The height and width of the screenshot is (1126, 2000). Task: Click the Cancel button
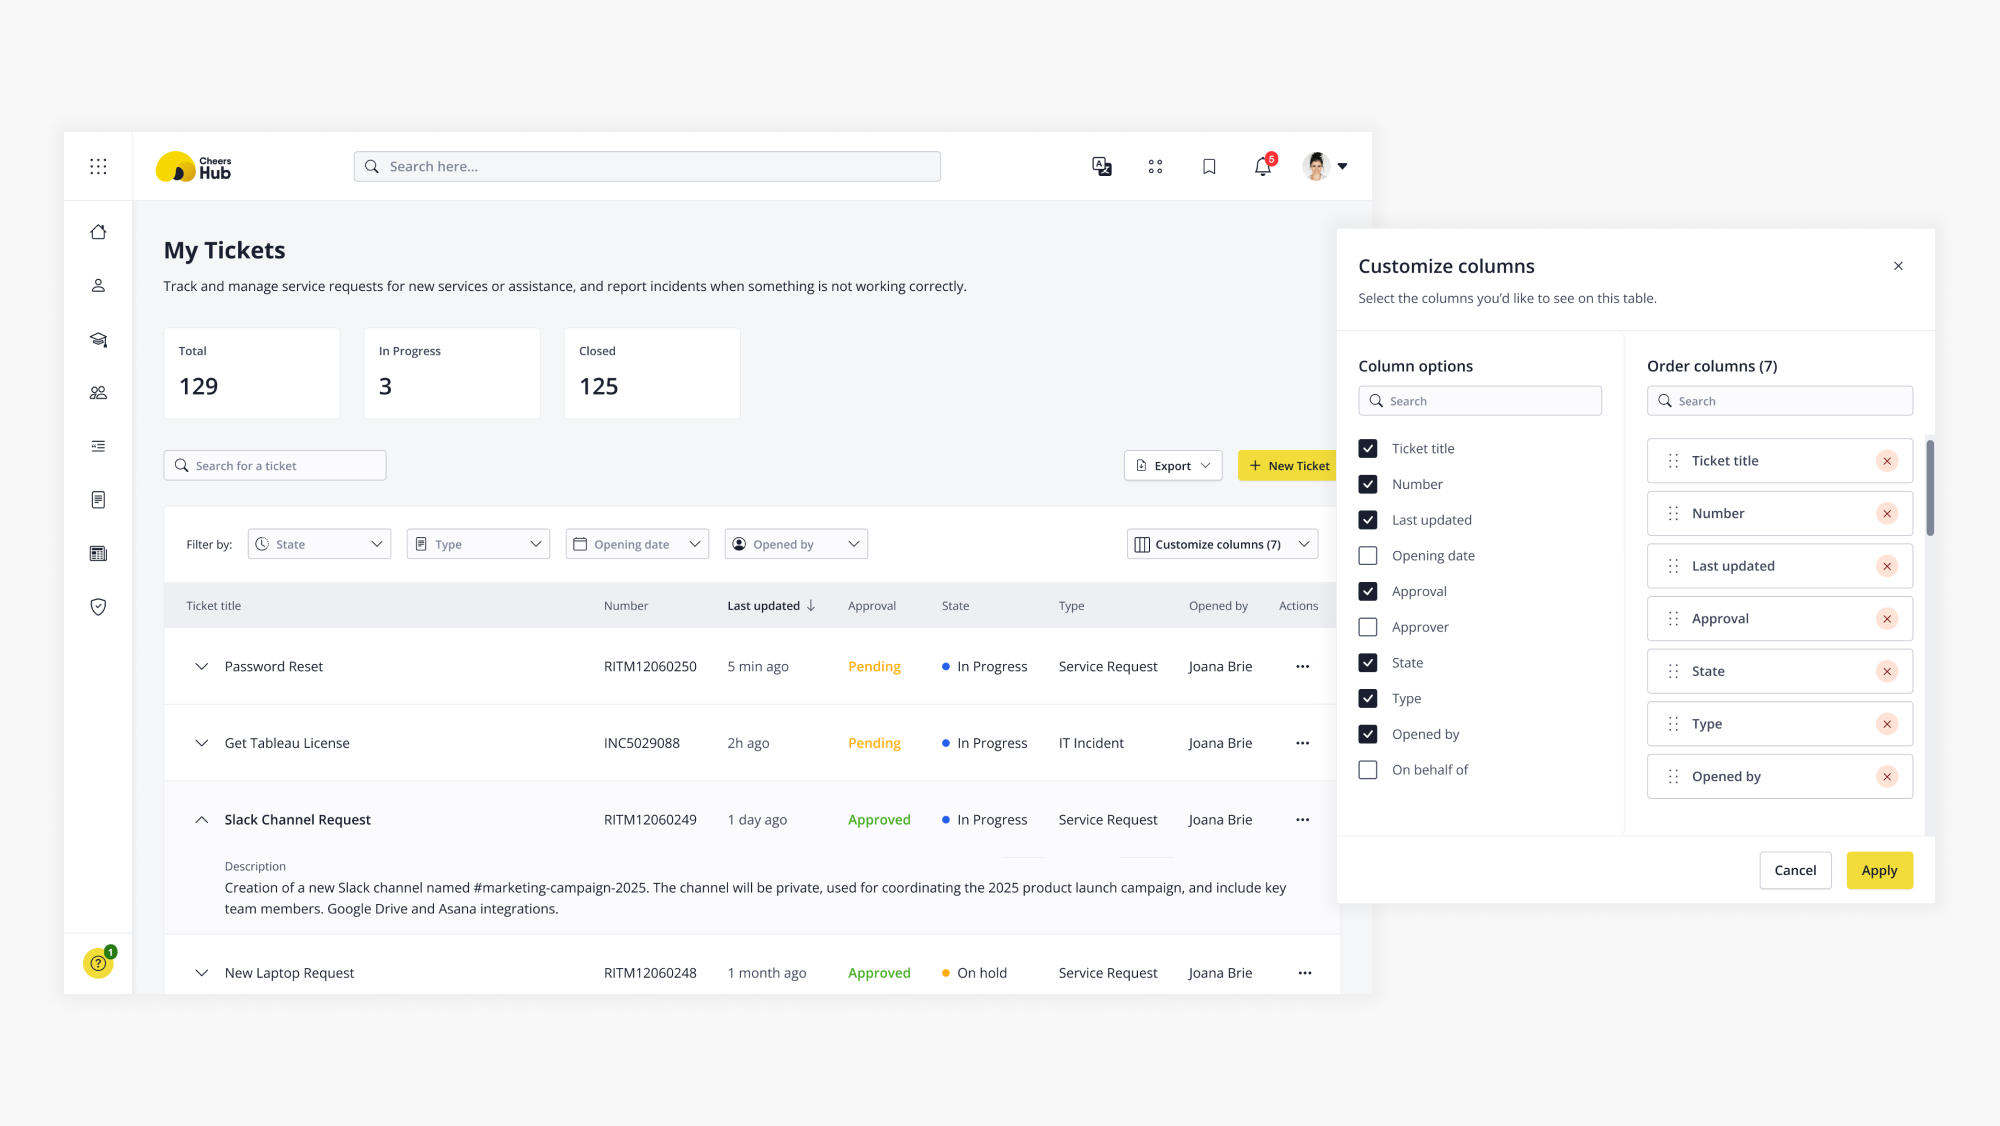1794,871
